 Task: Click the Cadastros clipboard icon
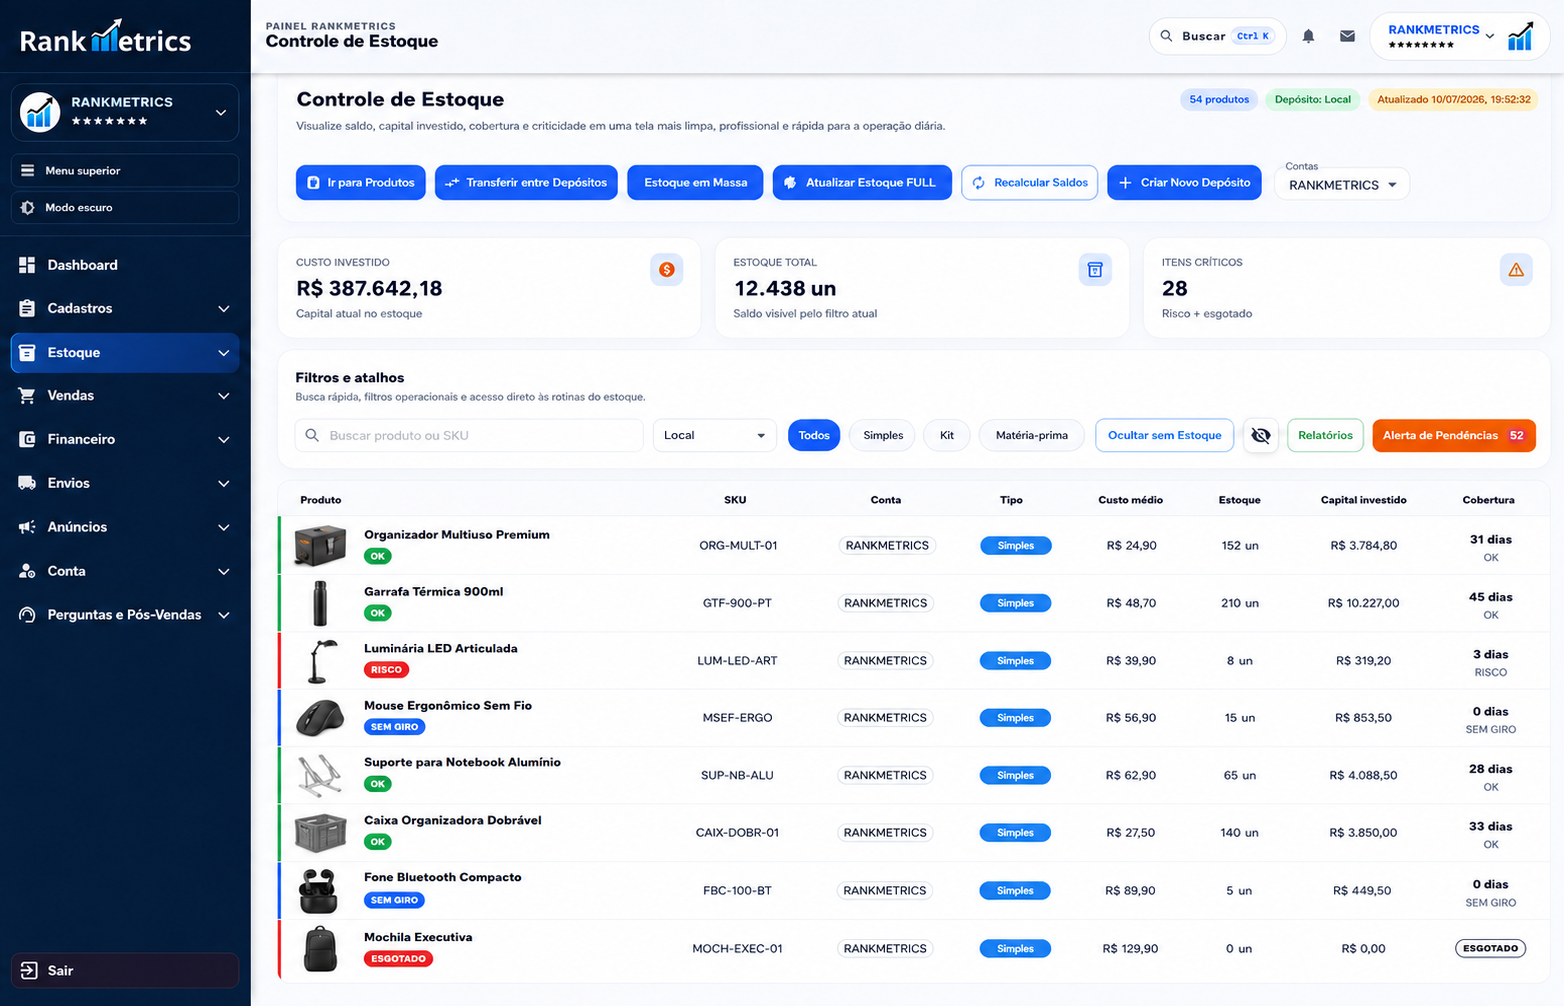27,308
